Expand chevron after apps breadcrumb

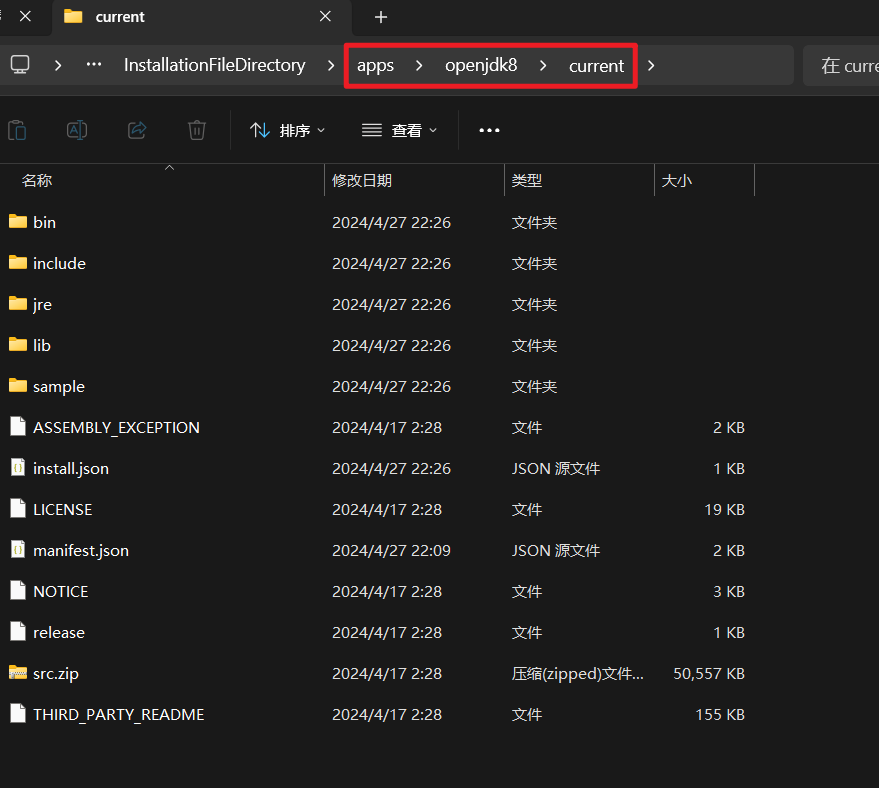tap(419, 66)
